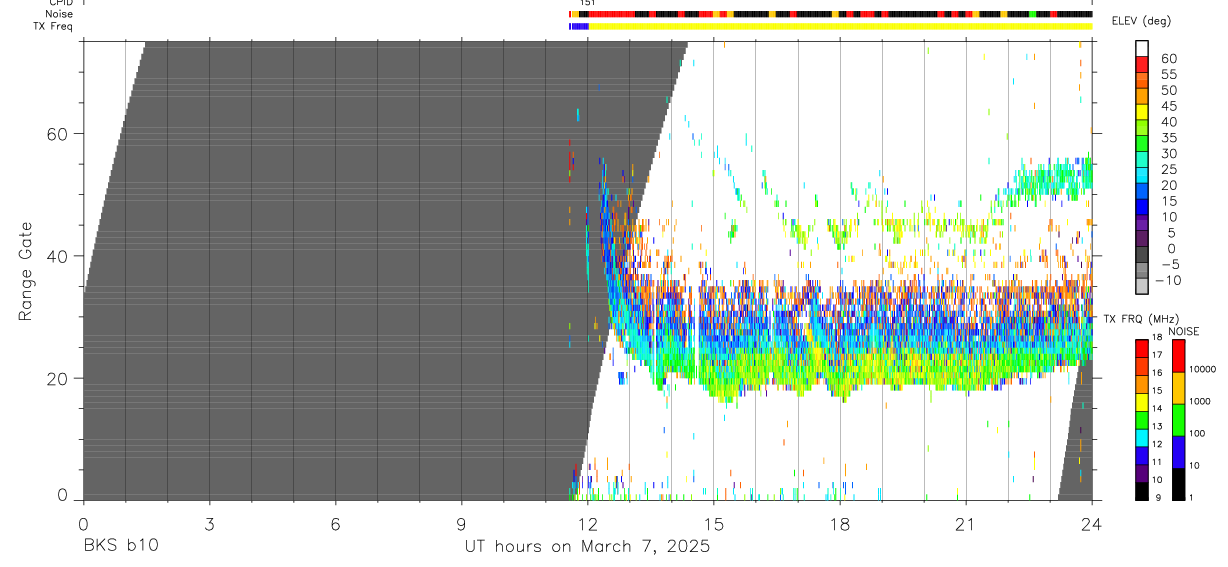1228x567 pixels.
Task: Click the 18 hour tick label
Action: pos(840,524)
